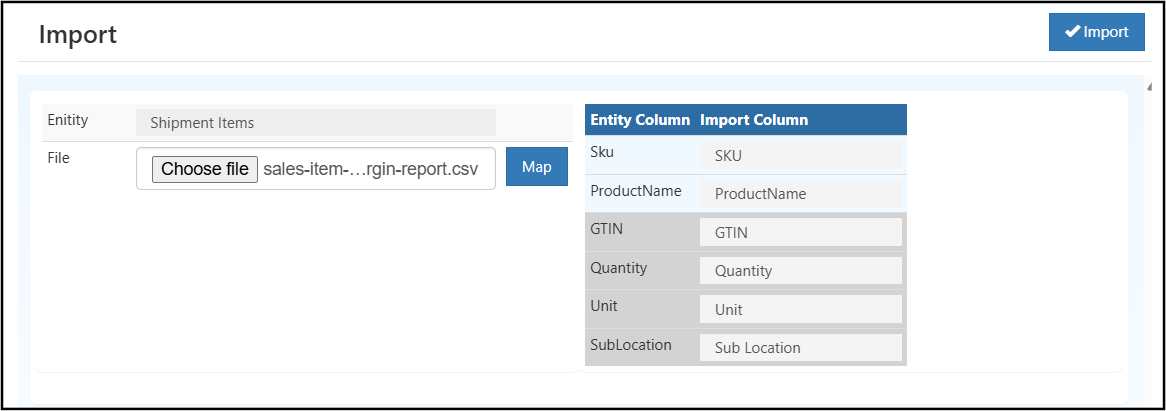
Task: Select the Shipment Items entity field
Action: coord(315,123)
